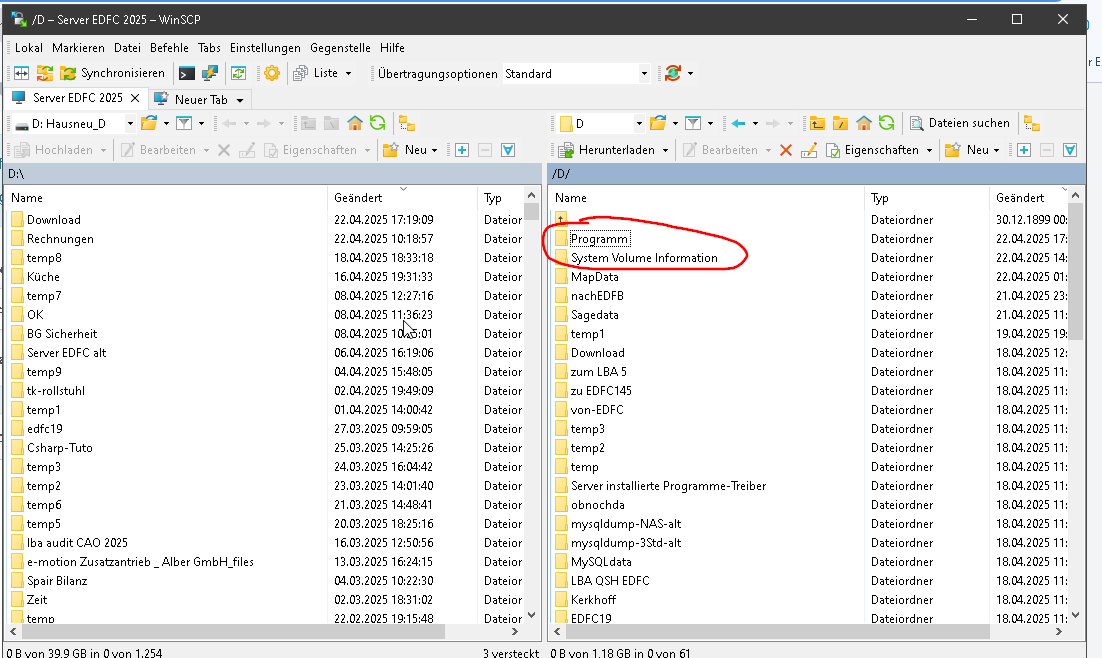Expand the Neuer Tab dropdown arrow
This screenshot has height=658, width=1102.
coord(240,99)
